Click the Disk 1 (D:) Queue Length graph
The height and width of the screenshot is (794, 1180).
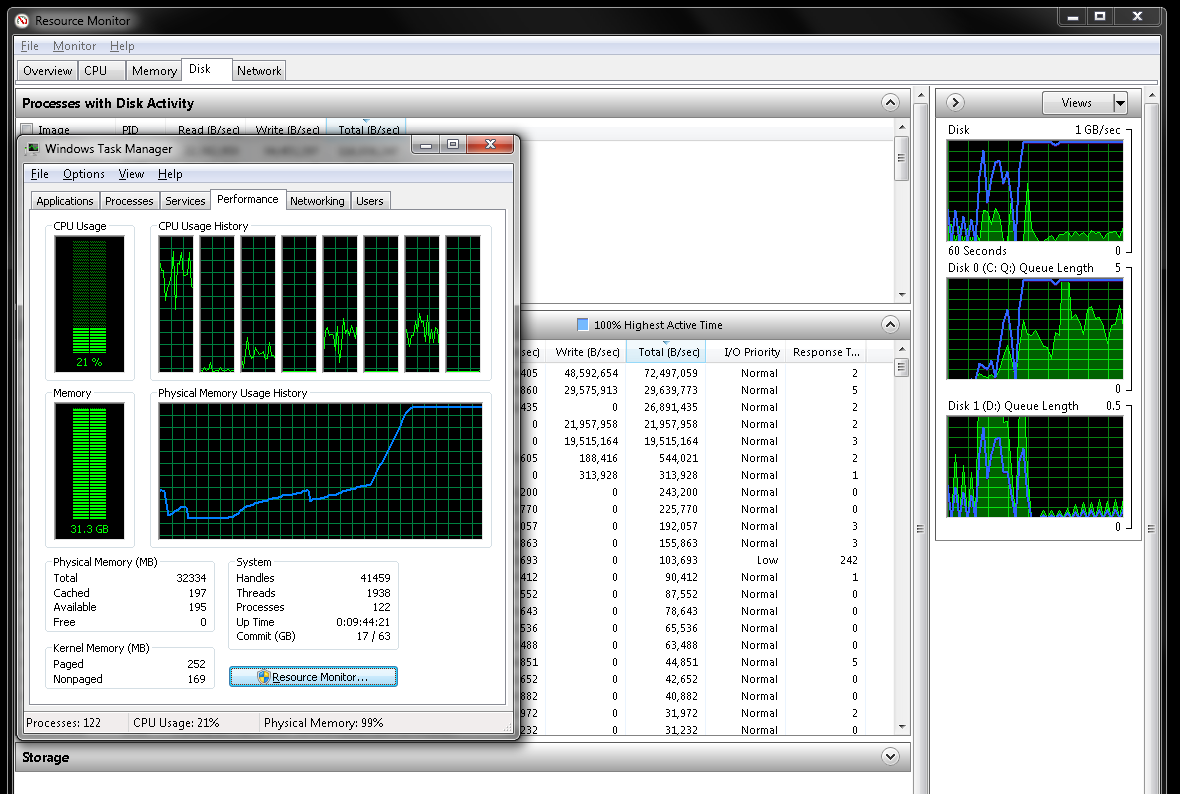tap(1035, 467)
